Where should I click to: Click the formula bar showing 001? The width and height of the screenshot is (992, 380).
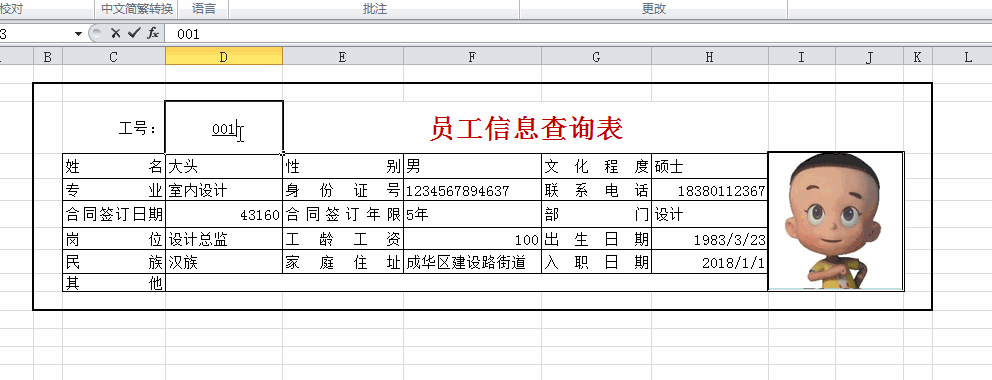pos(577,34)
